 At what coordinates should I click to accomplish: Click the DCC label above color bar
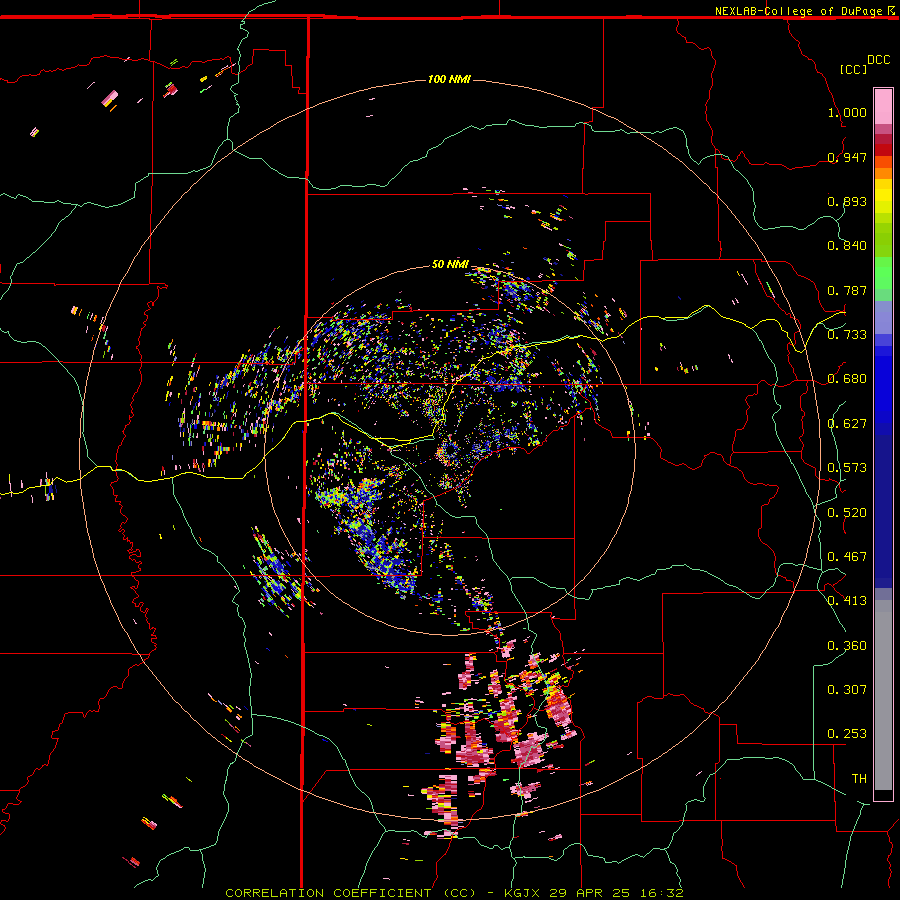pyautogui.click(x=879, y=60)
